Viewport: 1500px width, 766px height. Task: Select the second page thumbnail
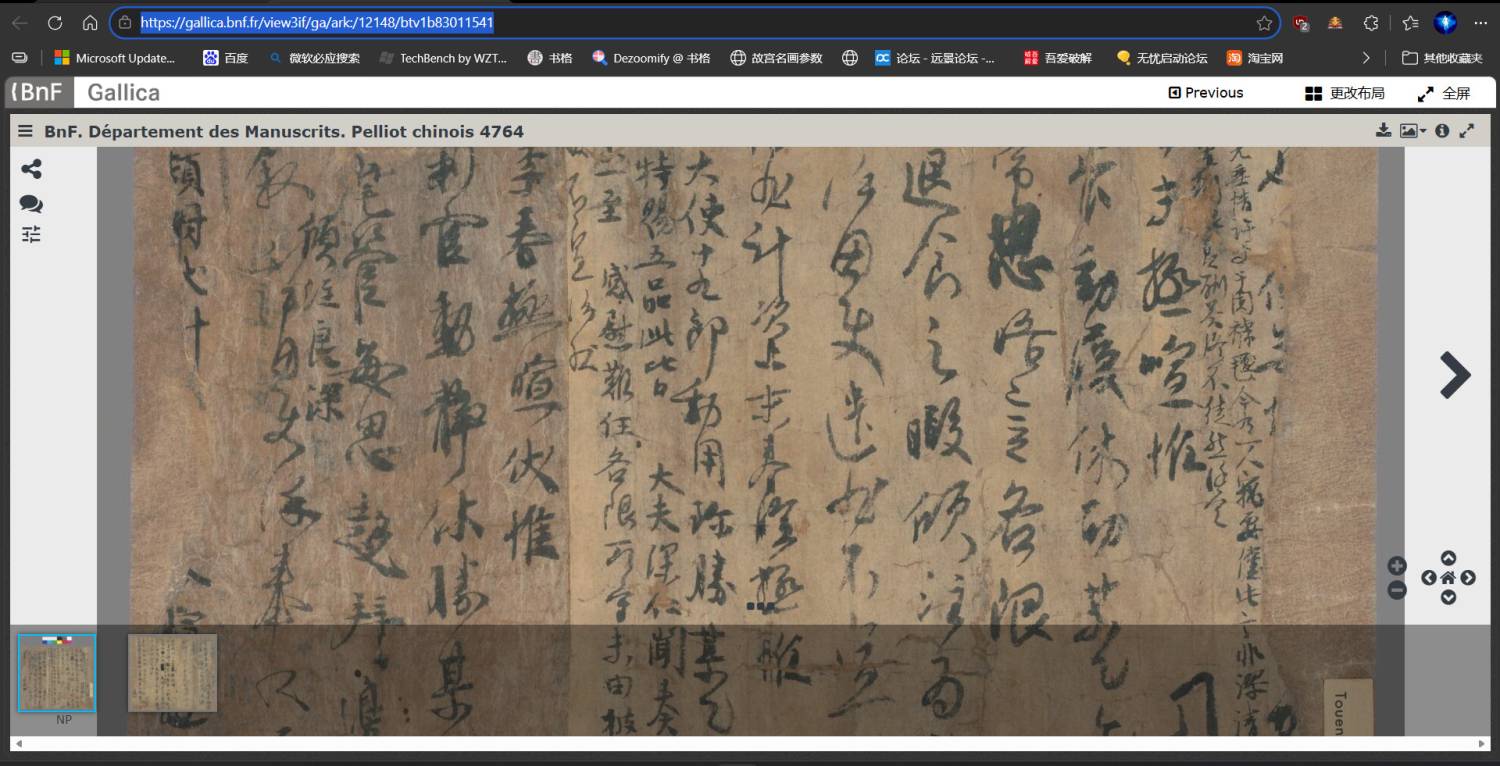pyautogui.click(x=172, y=672)
